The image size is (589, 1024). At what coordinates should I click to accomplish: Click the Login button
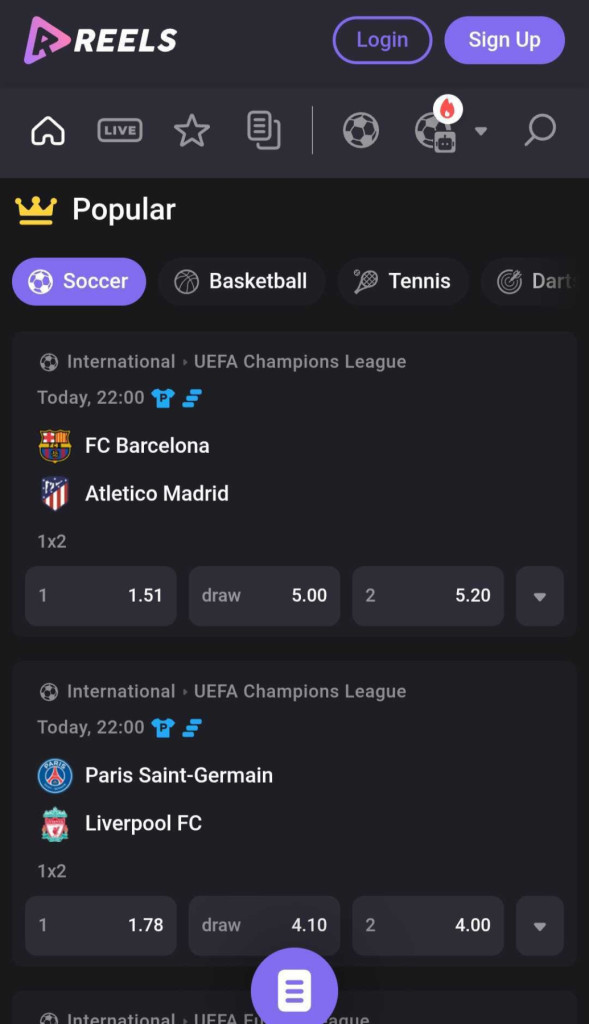pyautogui.click(x=382, y=40)
